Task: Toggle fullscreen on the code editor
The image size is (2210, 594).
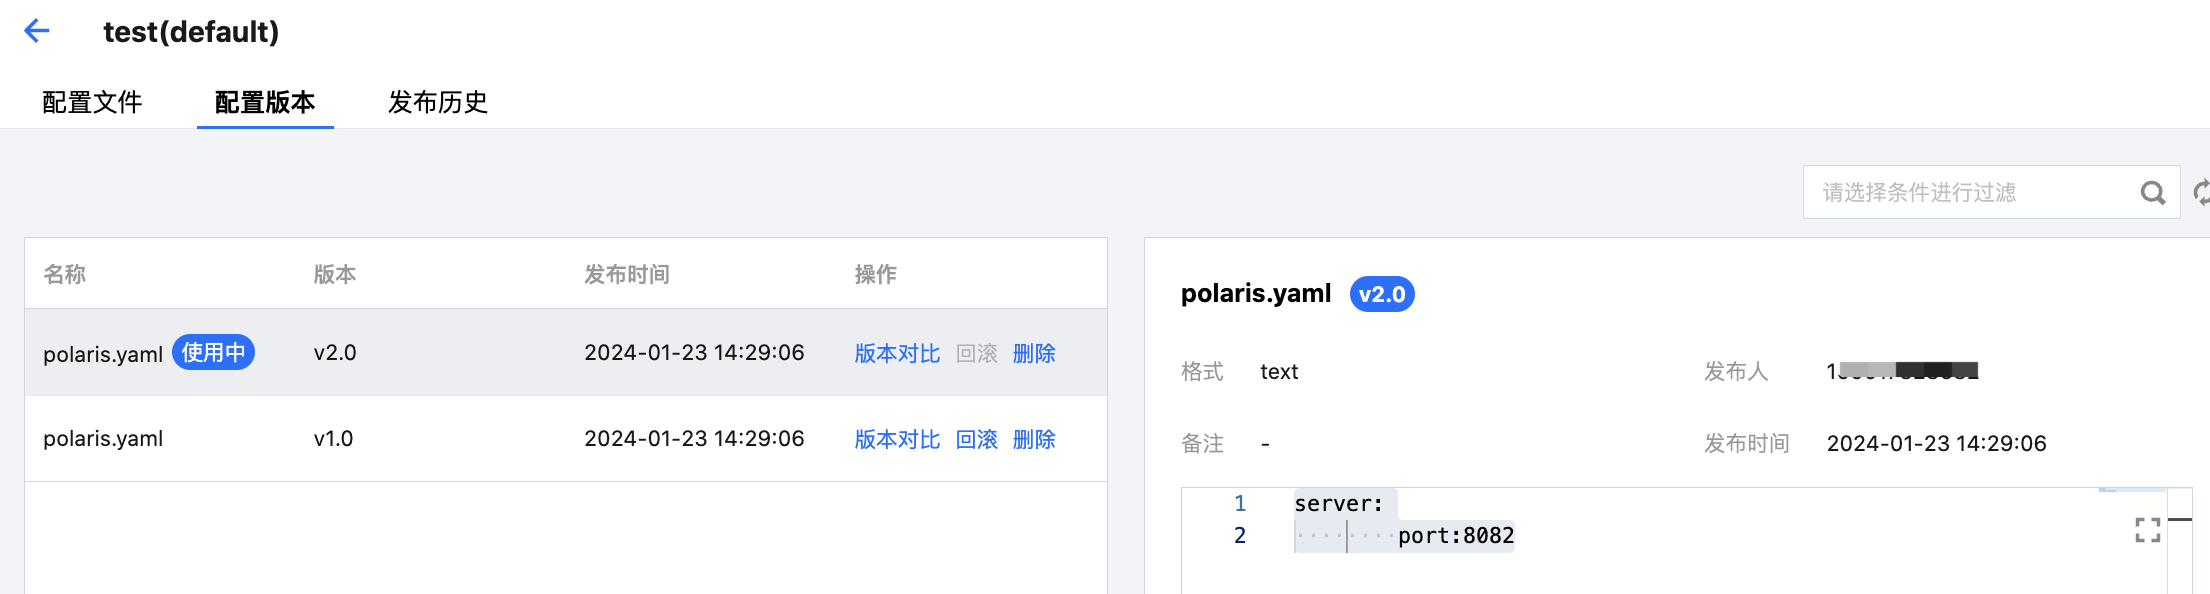Action: click(x=2148, y=530)
